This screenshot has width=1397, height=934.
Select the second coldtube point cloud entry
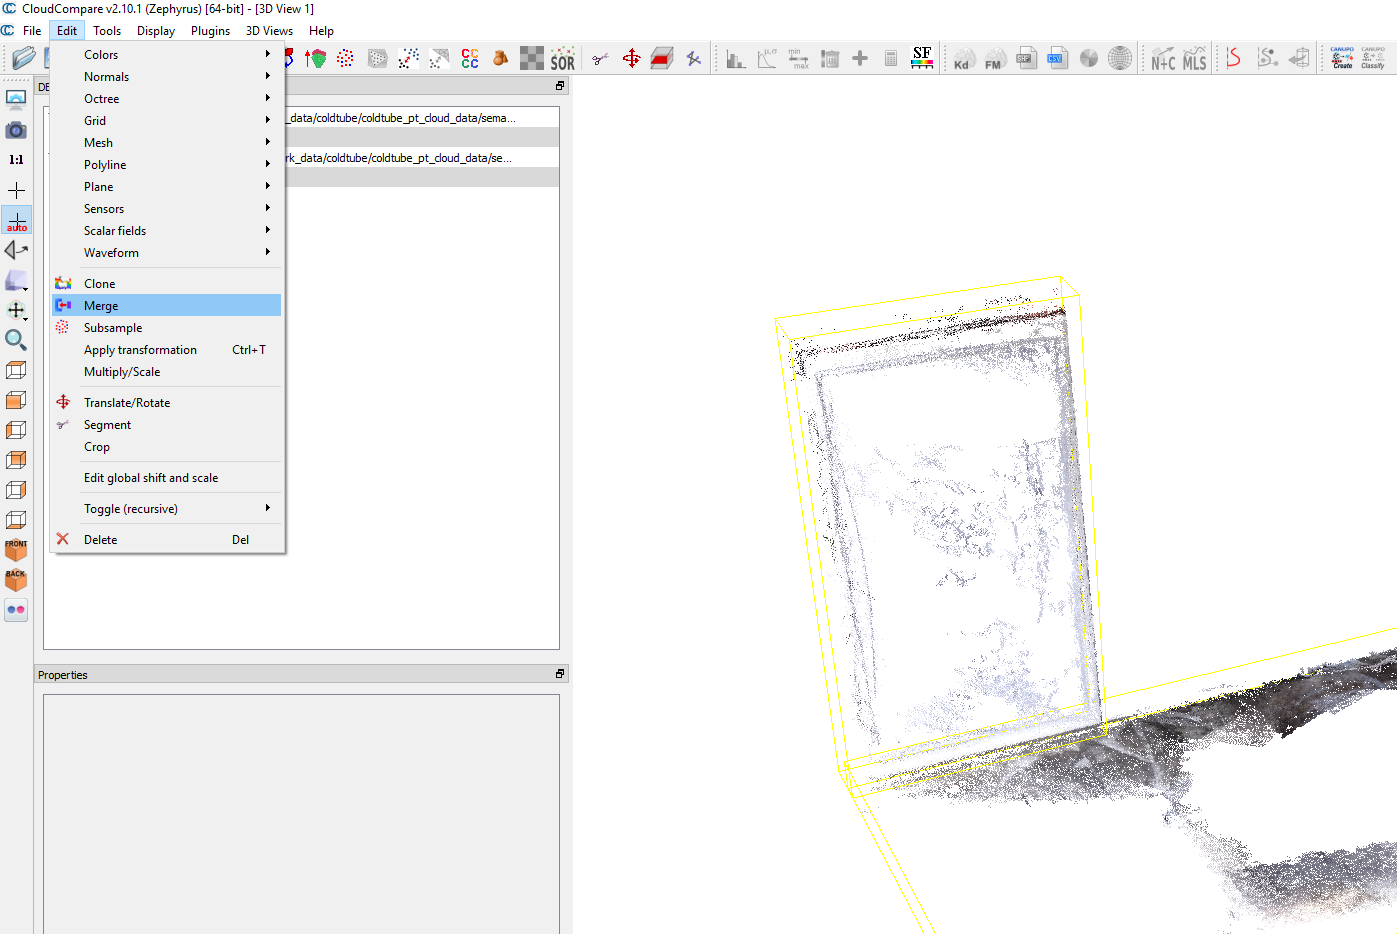(x=400, y=158)
